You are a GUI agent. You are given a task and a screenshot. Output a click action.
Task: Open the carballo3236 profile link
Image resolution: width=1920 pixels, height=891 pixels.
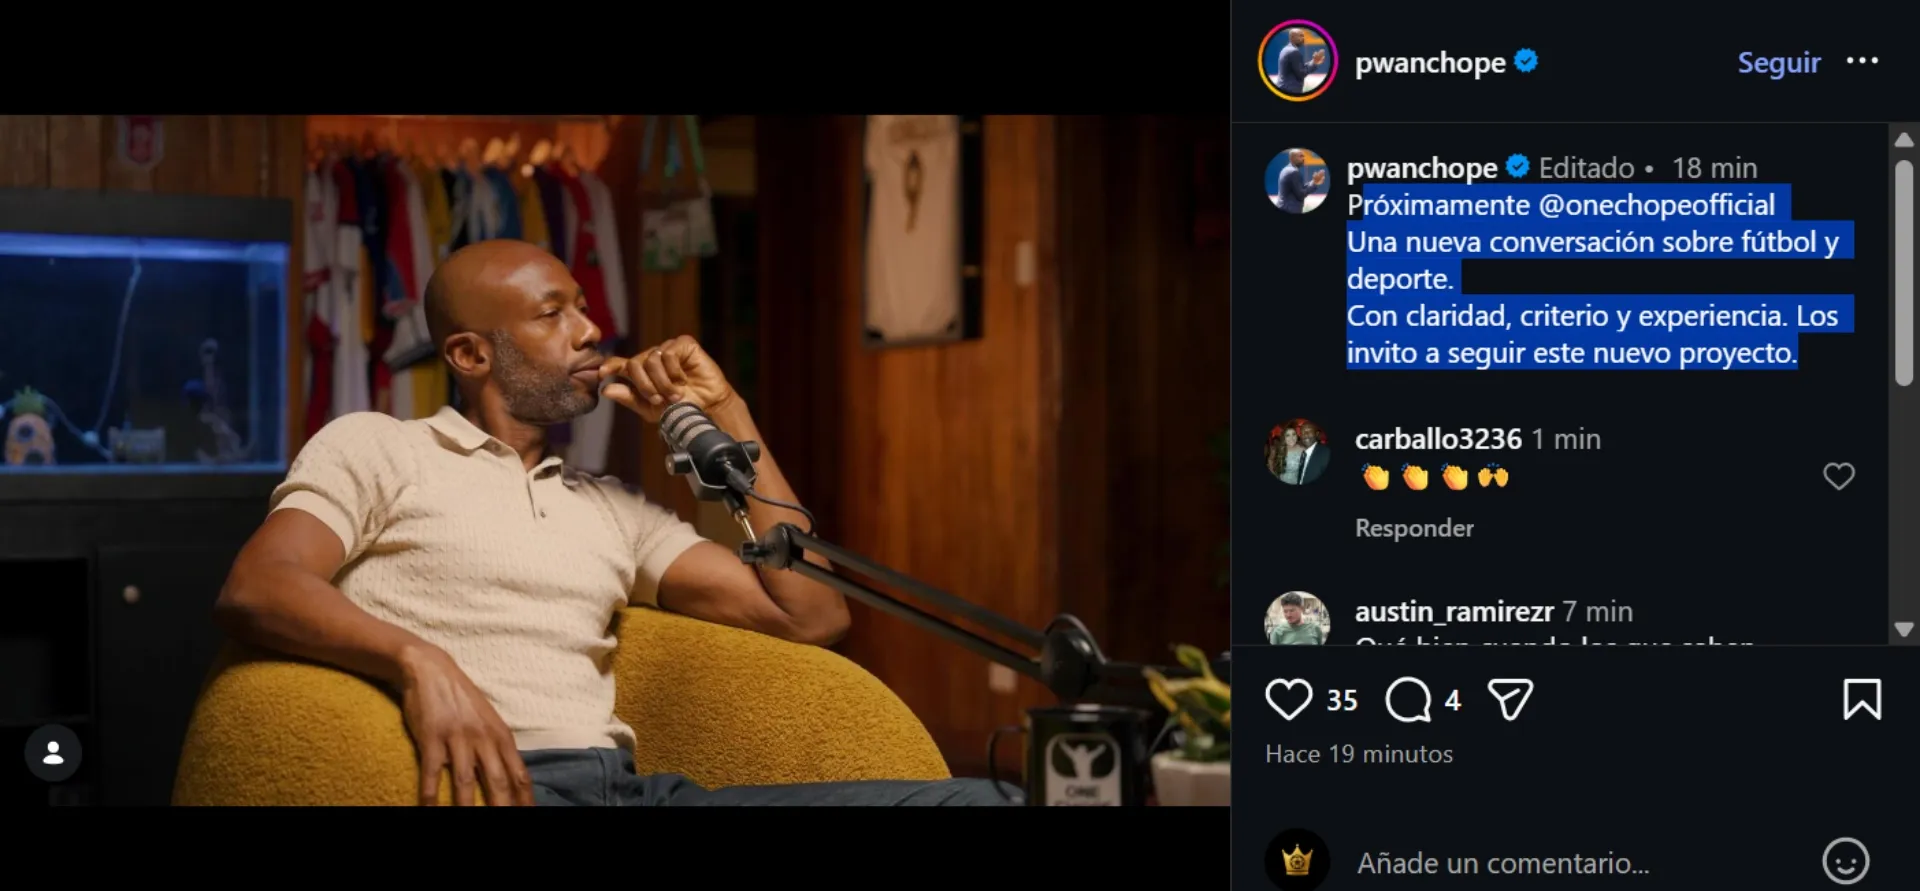click(x=1438, y=439)
